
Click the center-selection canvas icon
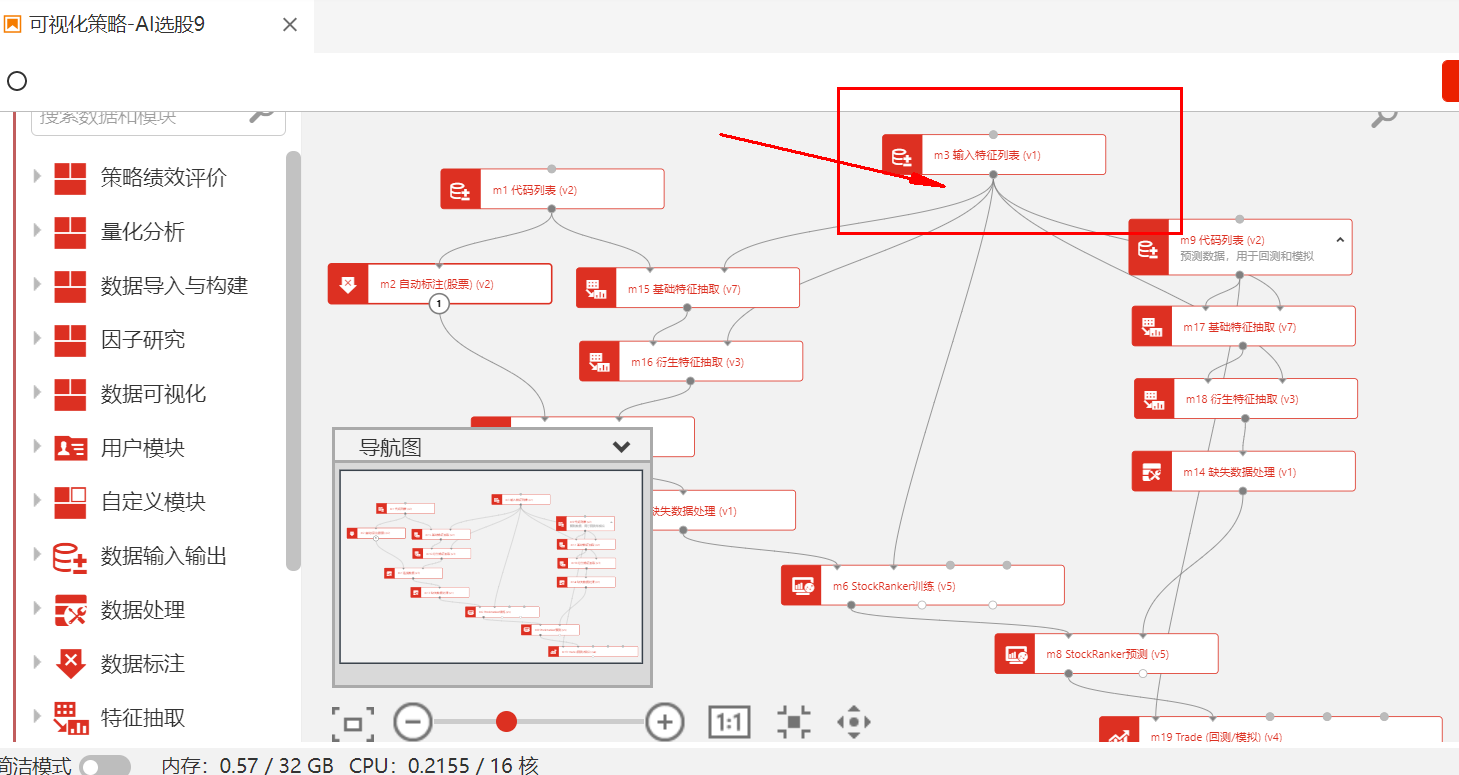[794, 722]
